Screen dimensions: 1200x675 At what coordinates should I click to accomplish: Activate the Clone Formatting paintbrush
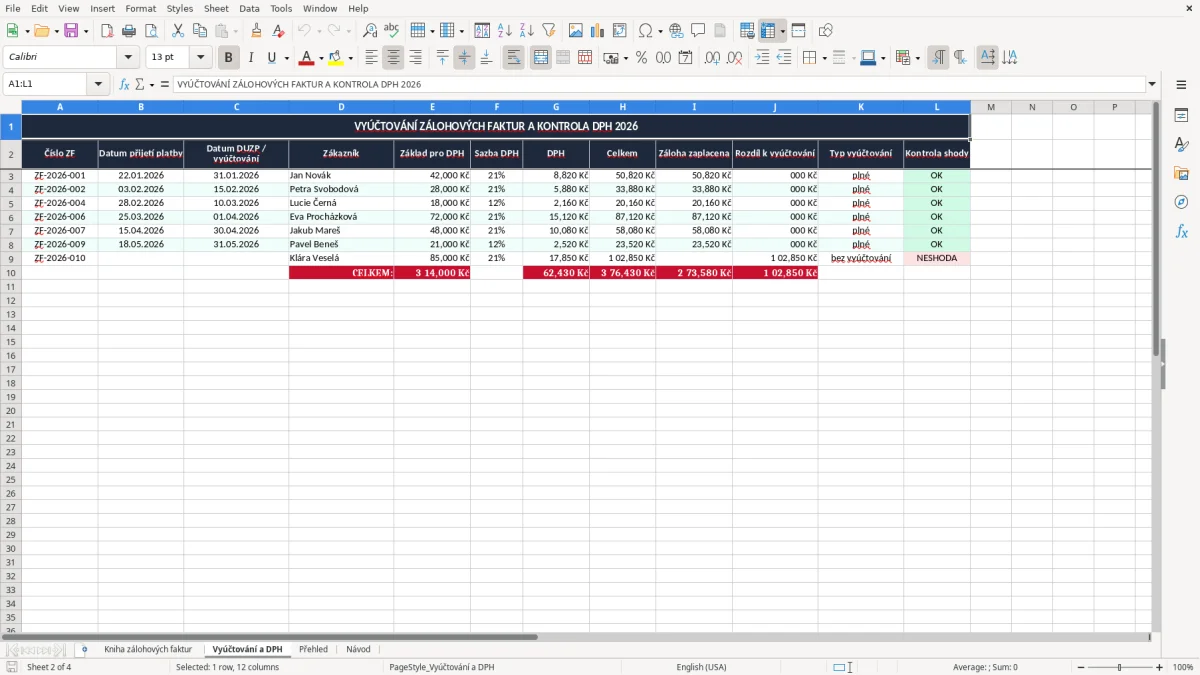pos(257,31)
